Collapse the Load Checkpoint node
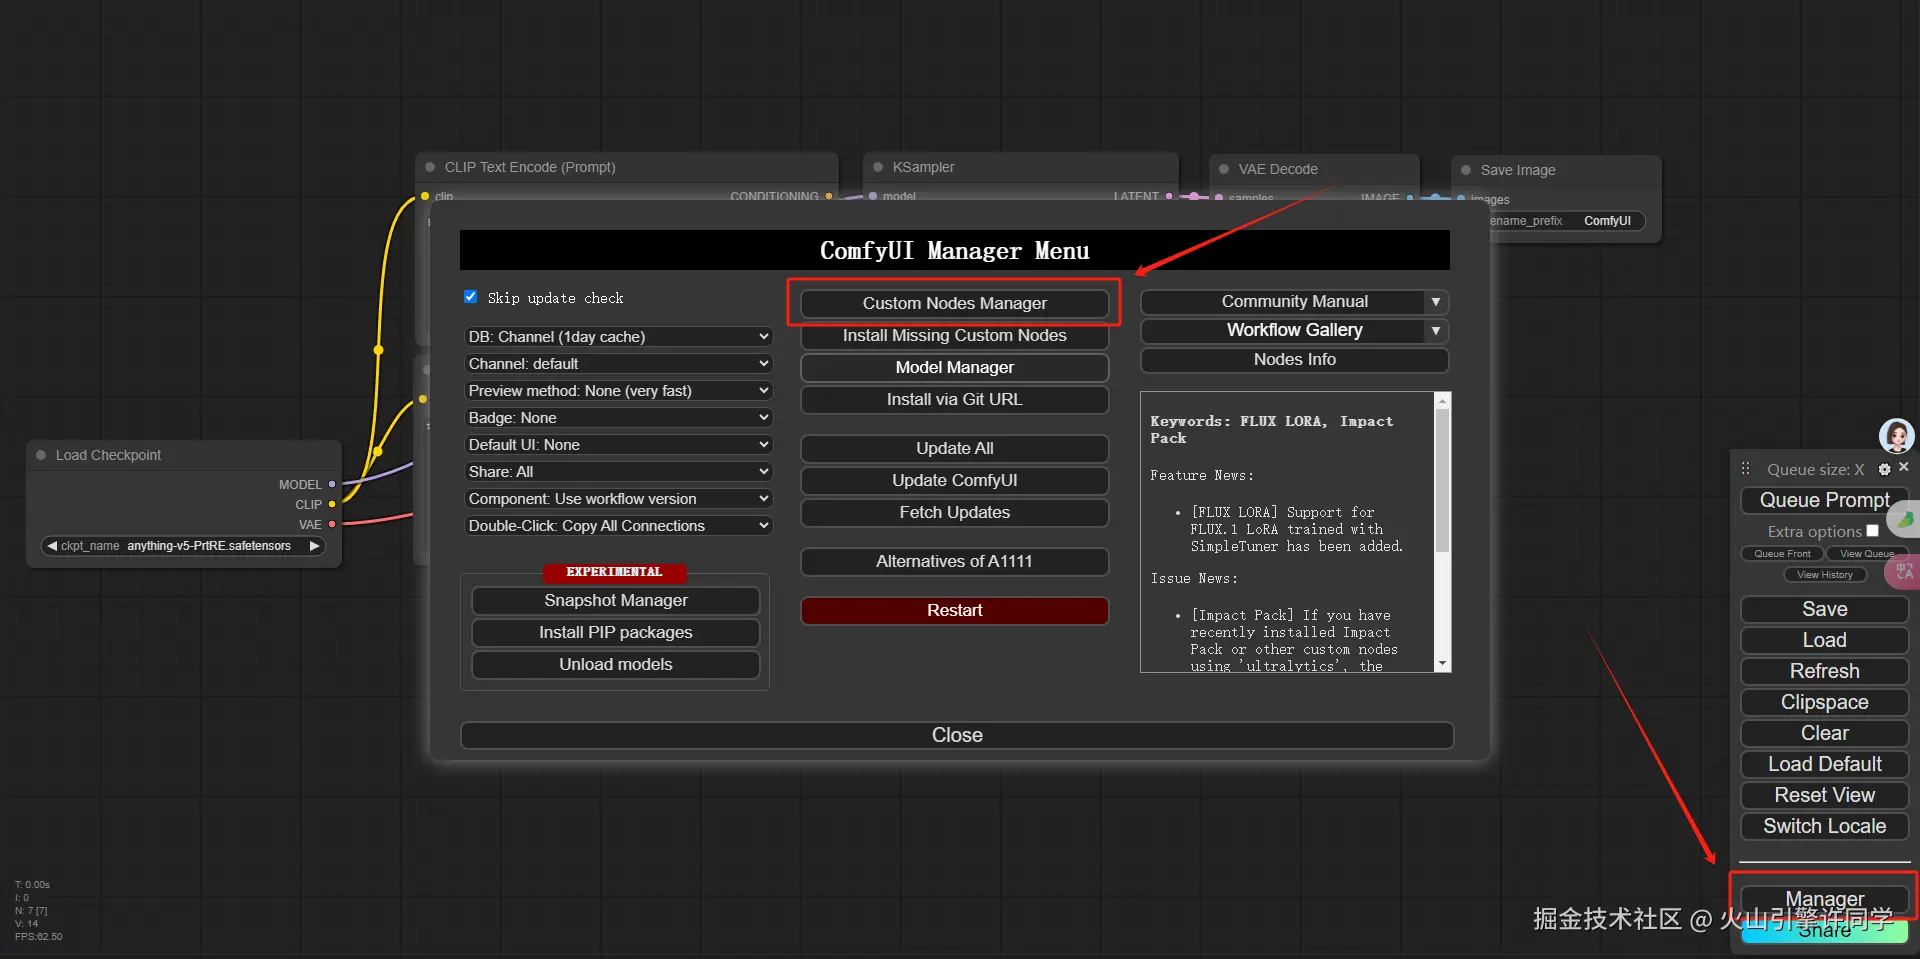 [x=41, y=455]
